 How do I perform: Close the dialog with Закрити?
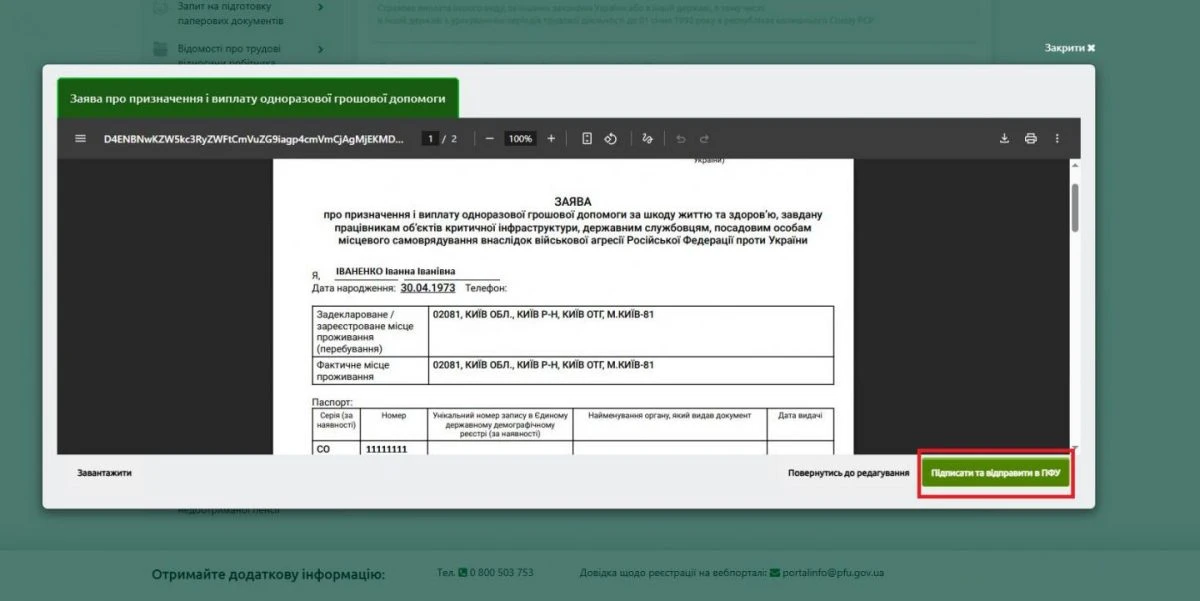(x=1069, y=48)
